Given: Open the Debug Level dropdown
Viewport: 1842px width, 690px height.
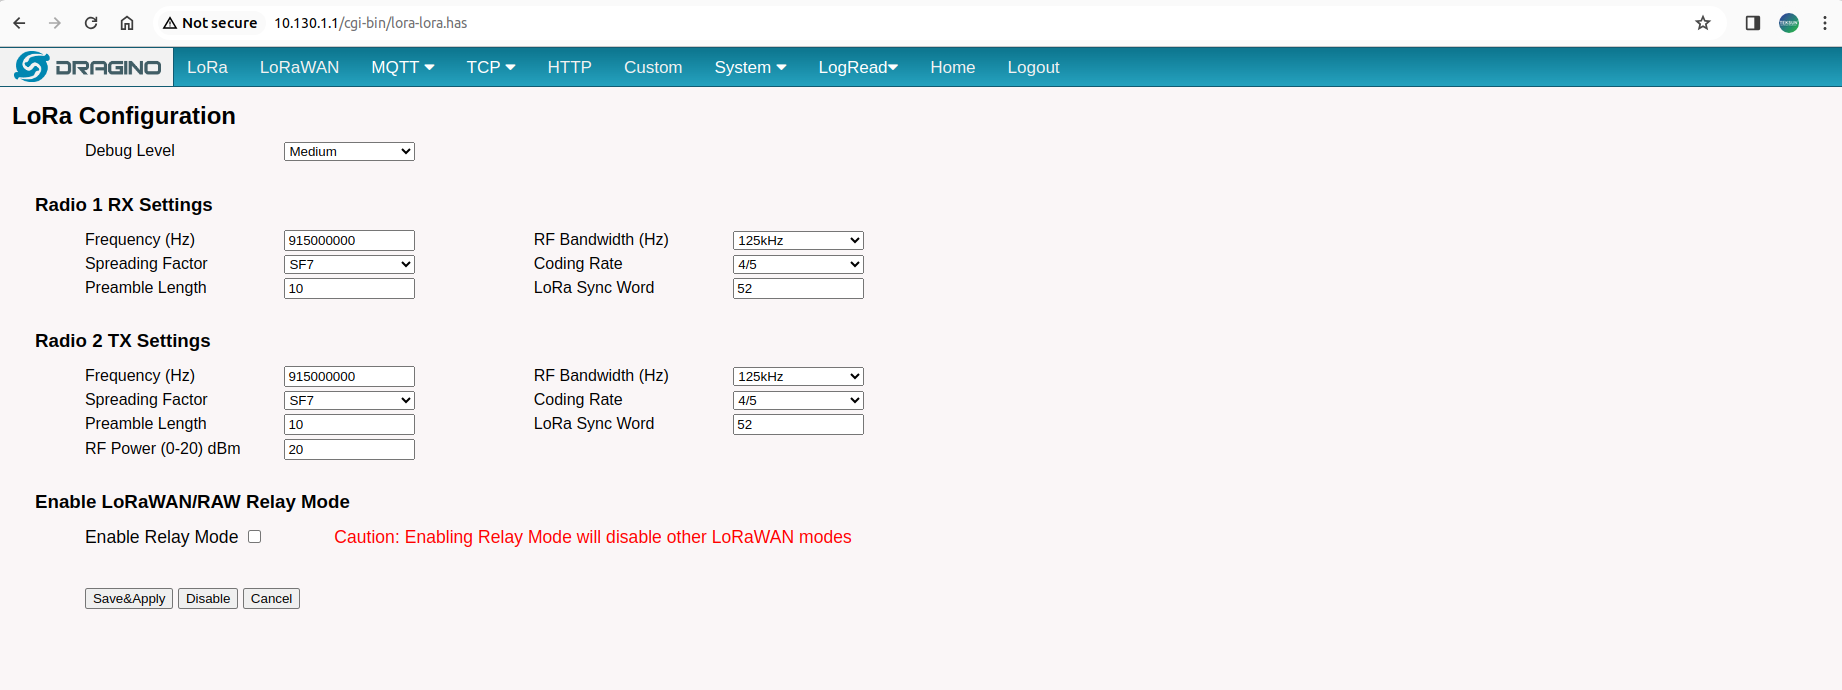Looking at the screenshot, I should point(349,152).
